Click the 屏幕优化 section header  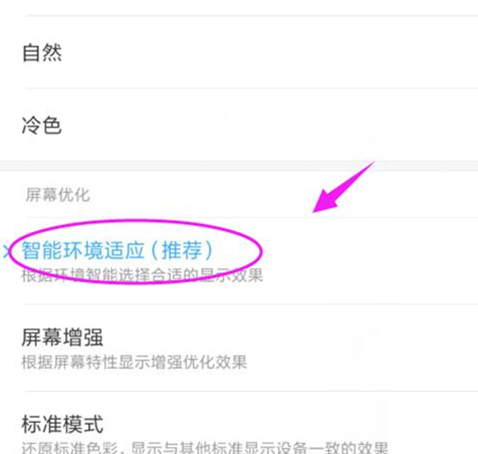[x=58, y=195]
